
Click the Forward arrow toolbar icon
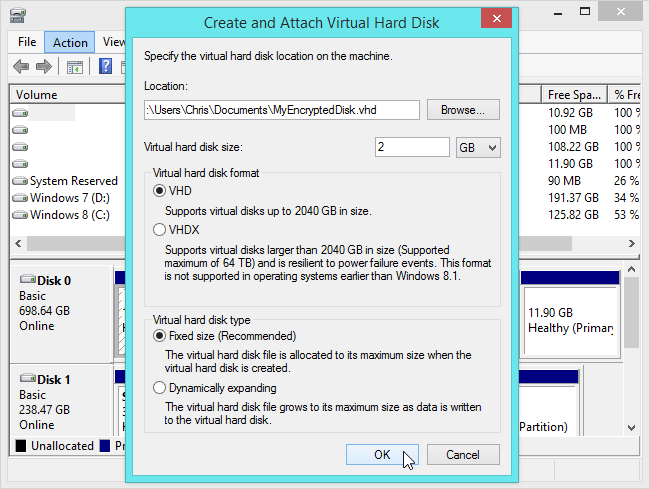43,66
